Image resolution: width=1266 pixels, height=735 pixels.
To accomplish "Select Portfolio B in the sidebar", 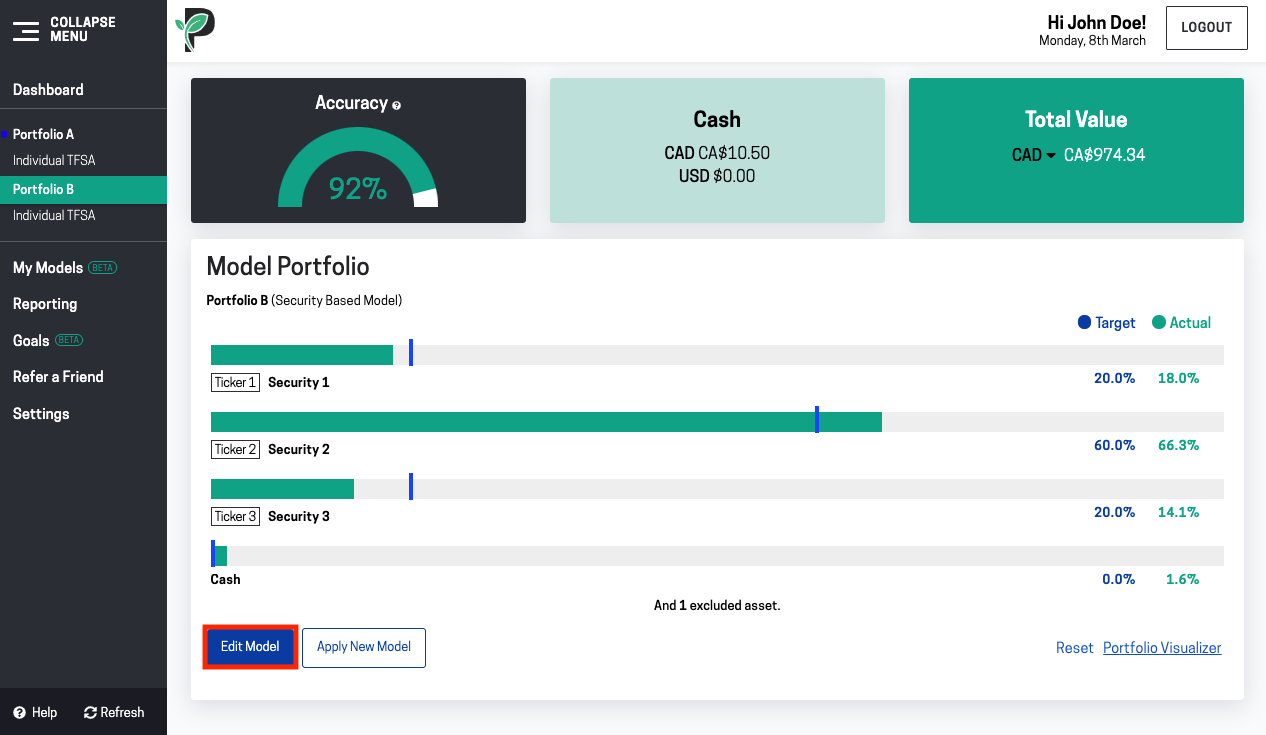I will (83, 189).
